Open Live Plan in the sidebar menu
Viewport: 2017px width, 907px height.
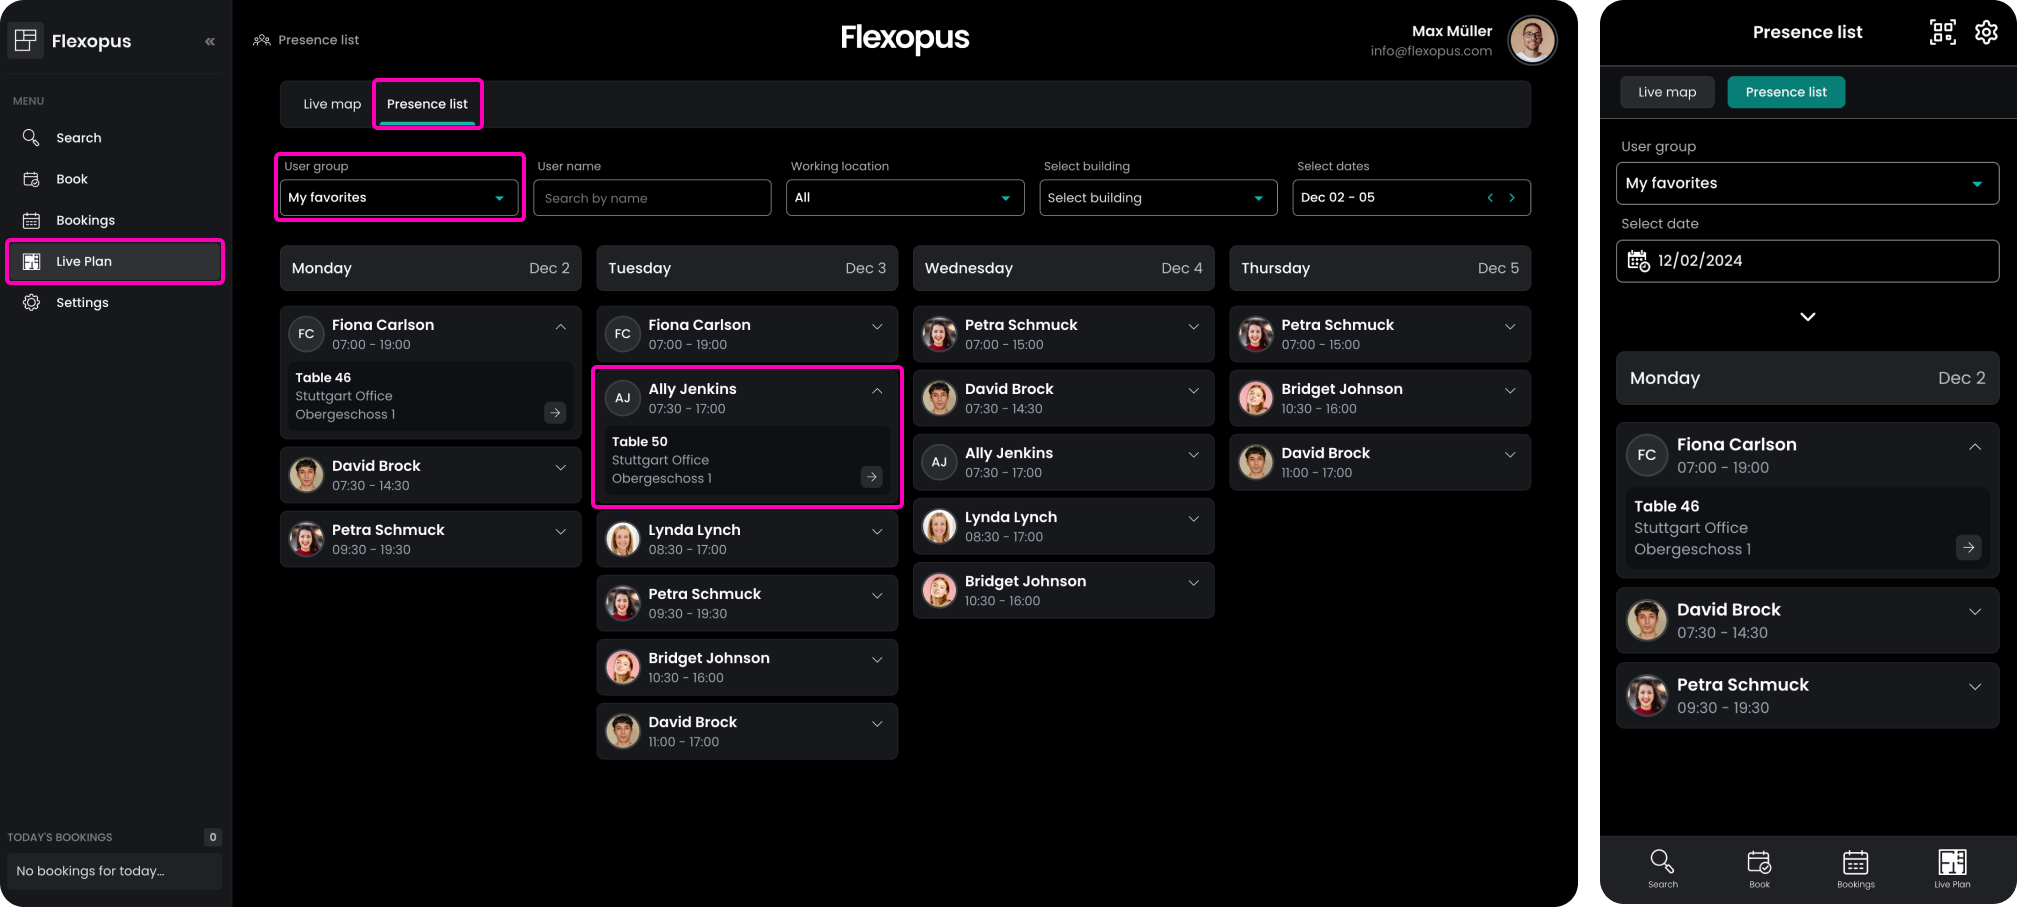click(x=114, y=262)
